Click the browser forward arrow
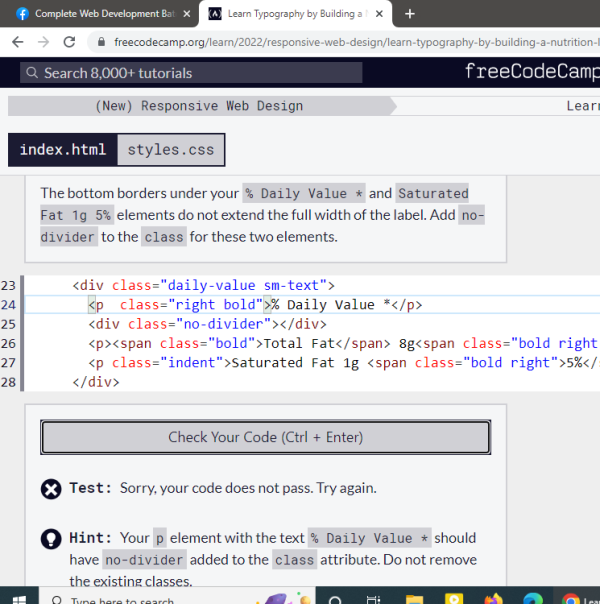Screen dimensions: 600x604 (43, 42)
